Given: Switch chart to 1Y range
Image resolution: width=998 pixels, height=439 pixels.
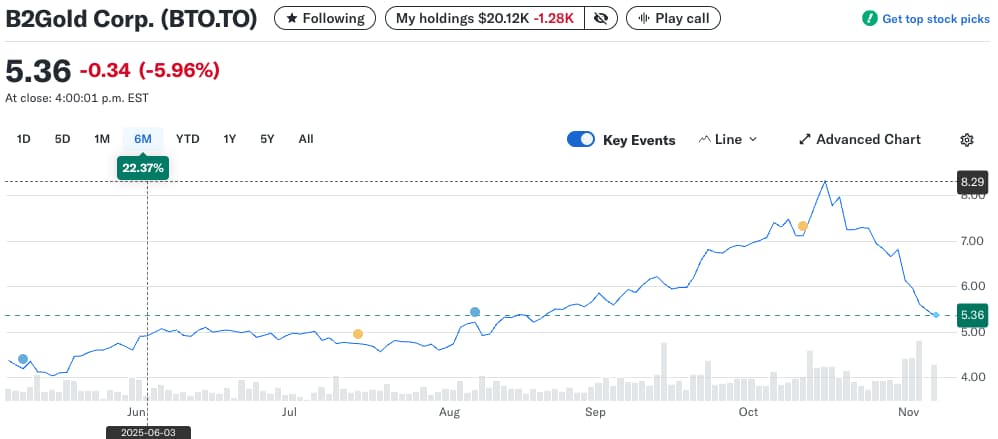Looking at the screenshot, I should point(230,139).
